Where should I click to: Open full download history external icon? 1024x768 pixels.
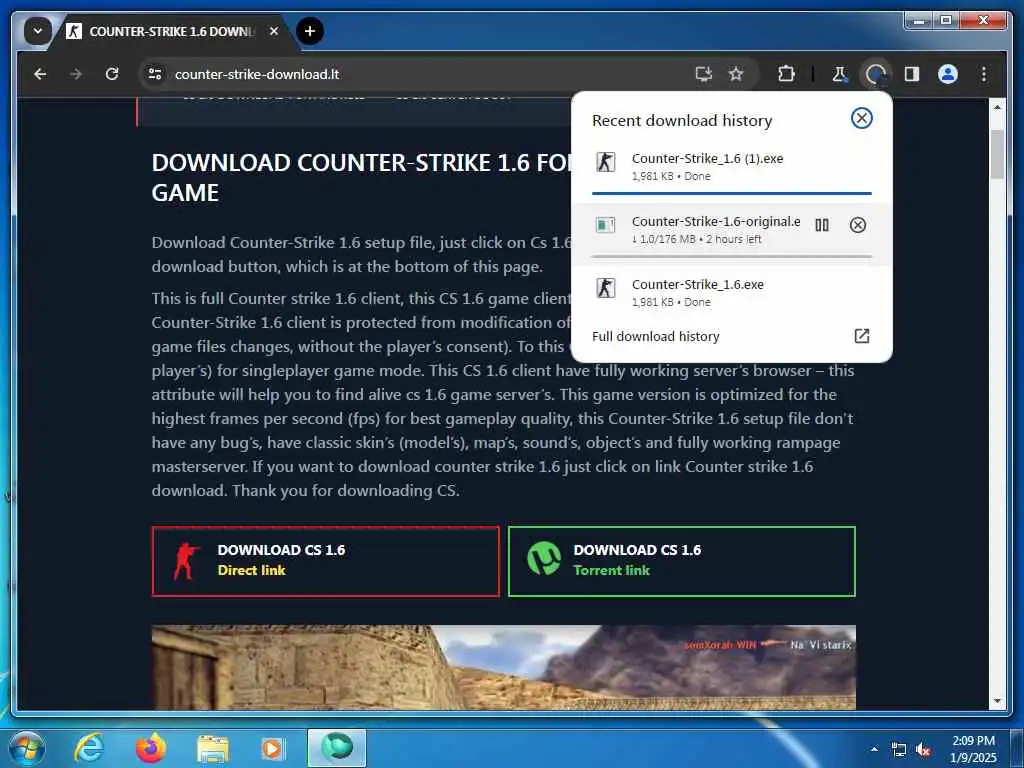point(861,336)
